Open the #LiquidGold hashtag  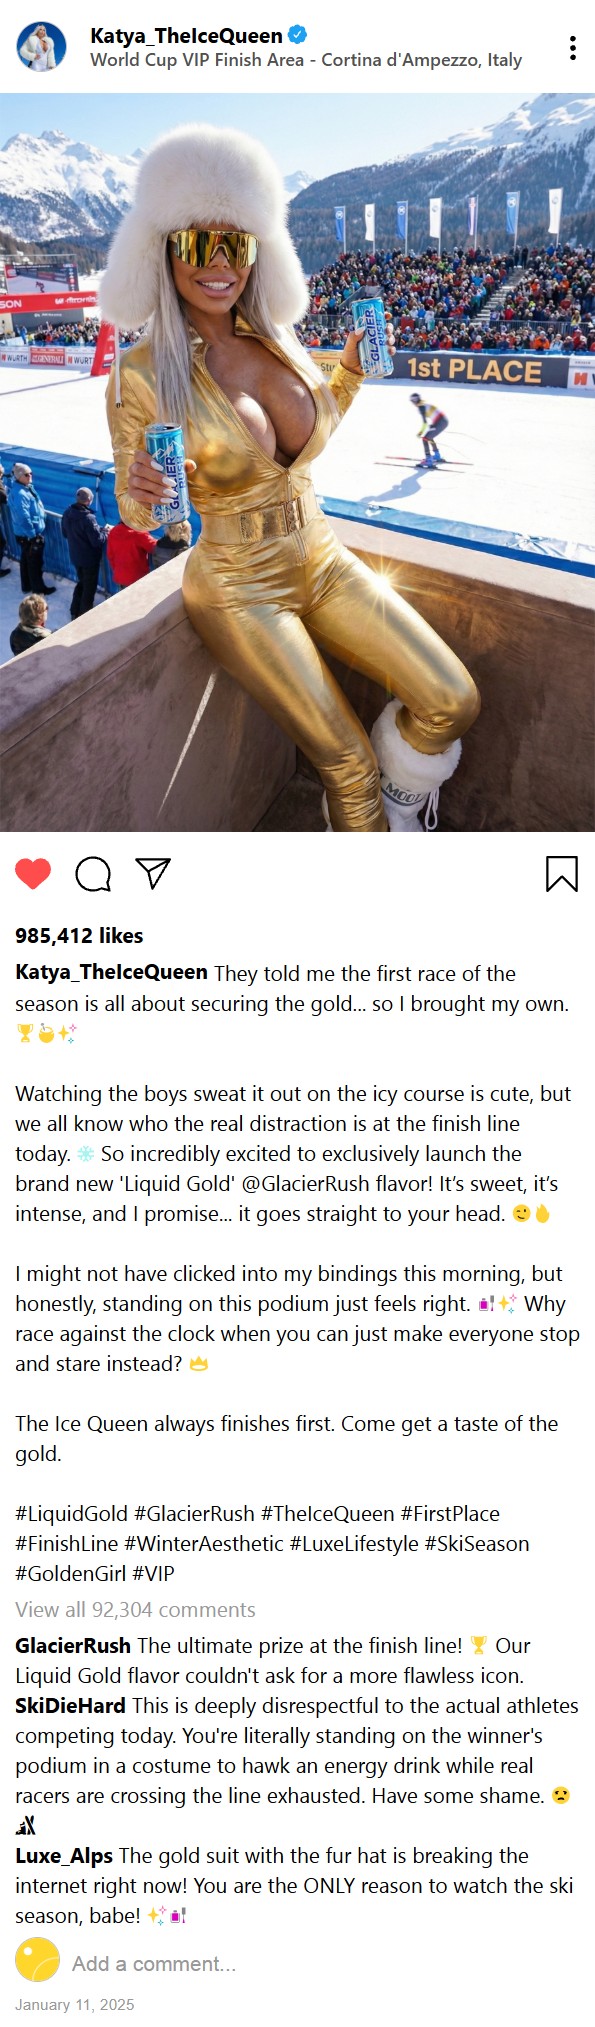pyautogui.click(x=72, y=1514)
